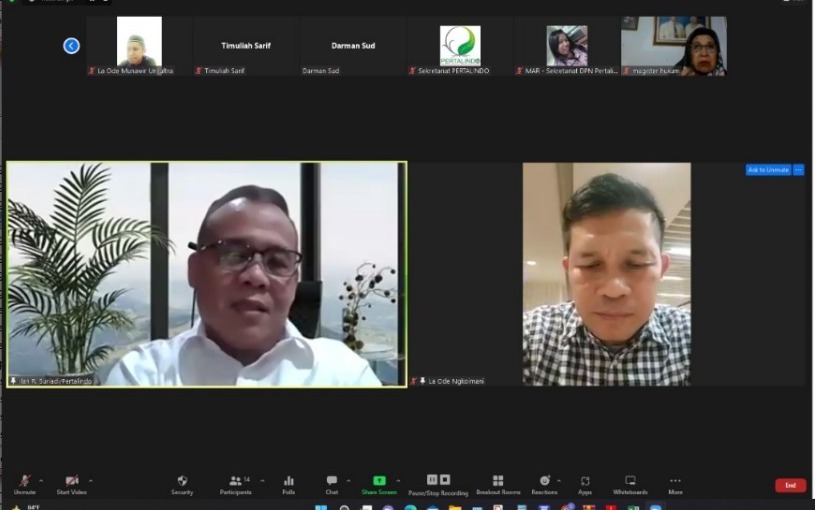This screenshot has width=815, height=510.
Task: Open the Chat panel
Action: coord(331,481)
